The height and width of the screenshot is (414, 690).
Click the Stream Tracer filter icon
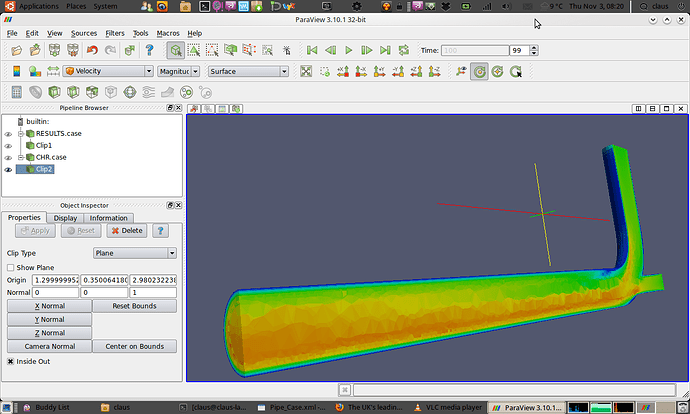149,92
